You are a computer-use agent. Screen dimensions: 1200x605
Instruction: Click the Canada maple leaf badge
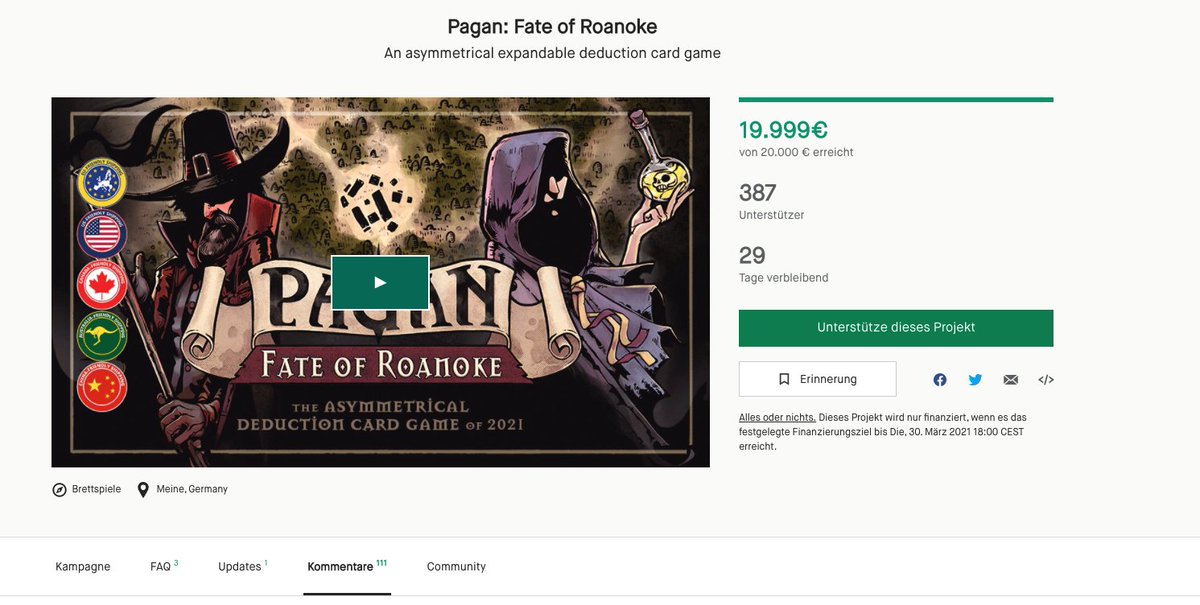[102, 287]
